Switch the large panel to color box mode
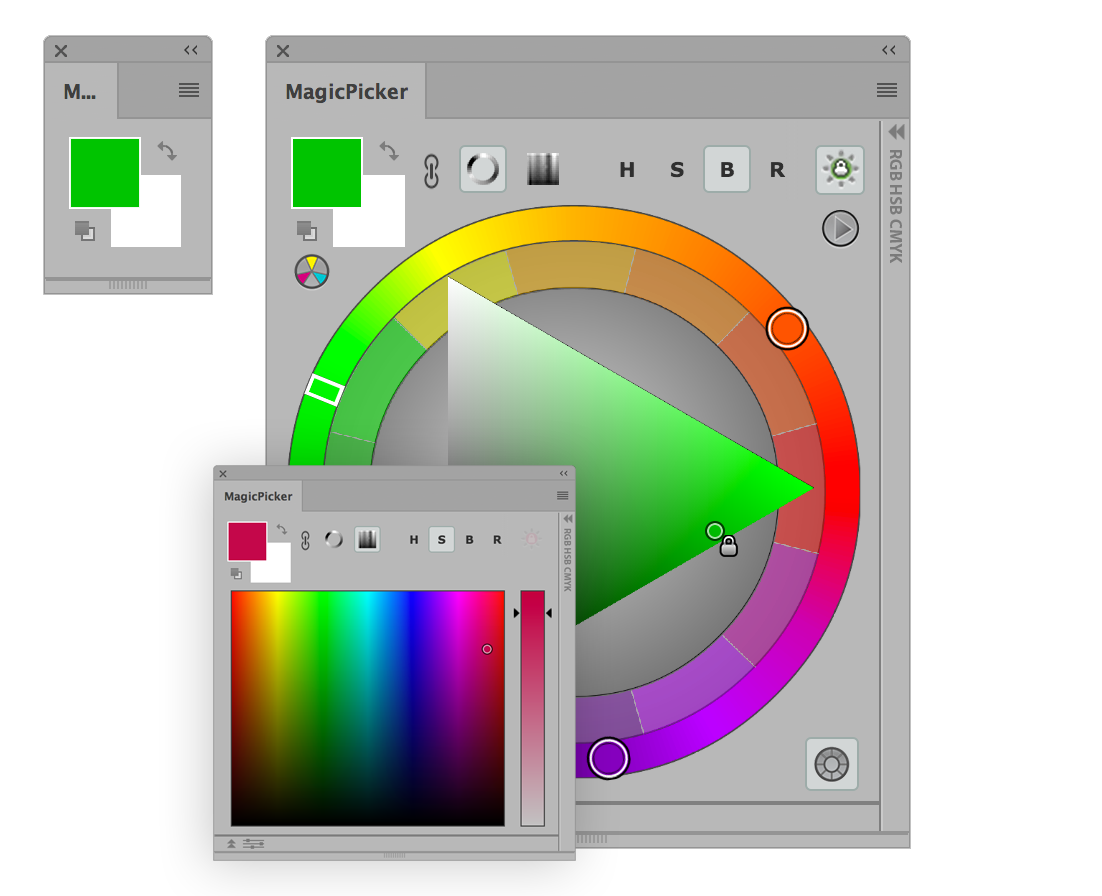 [542, 169]
